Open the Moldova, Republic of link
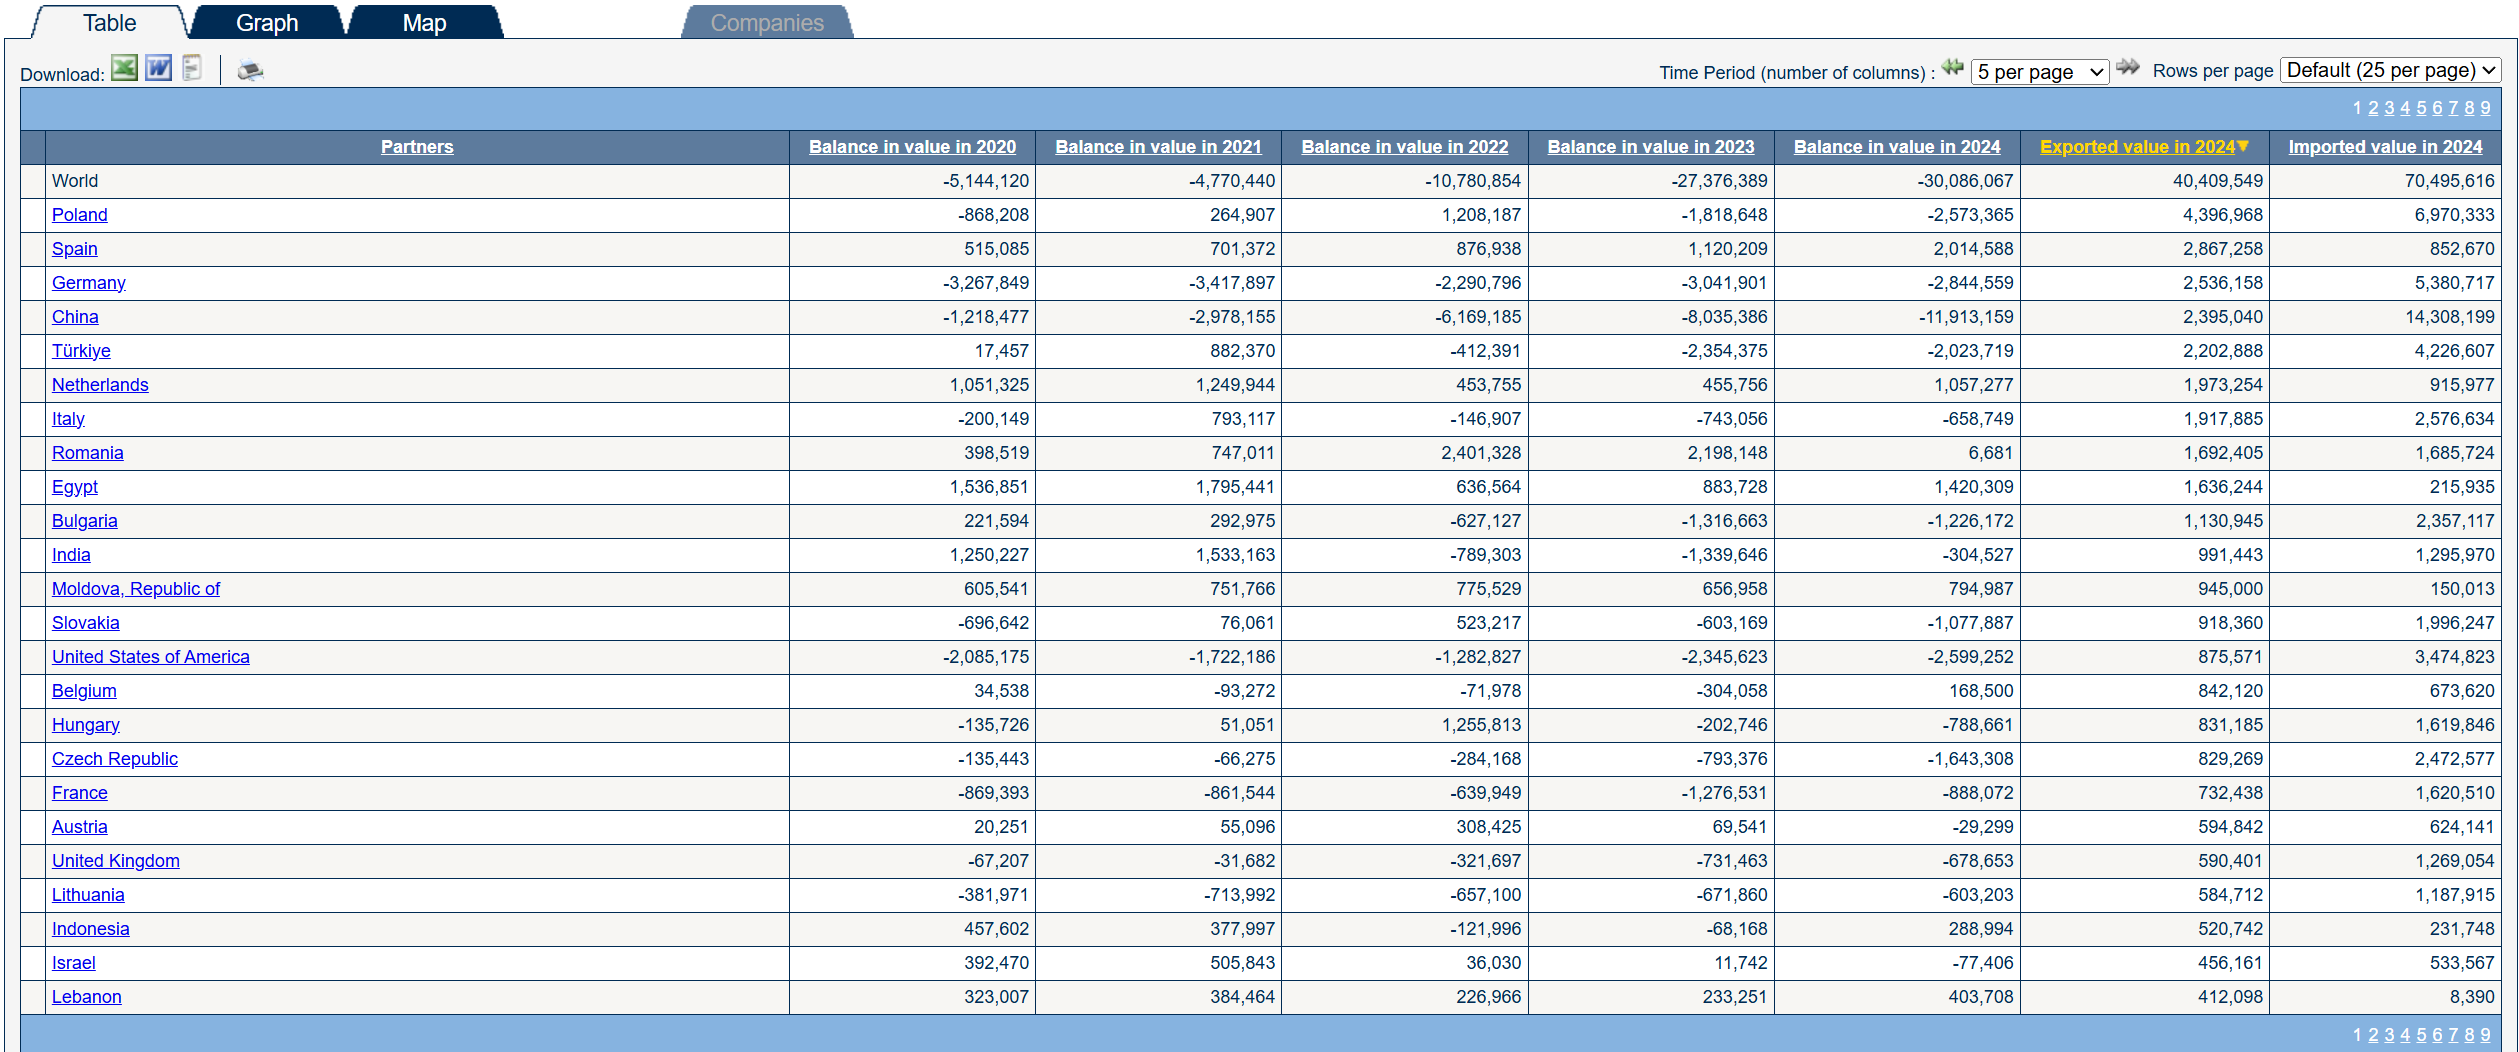This screenshot has height=1052, width=2519. point(136,589)
